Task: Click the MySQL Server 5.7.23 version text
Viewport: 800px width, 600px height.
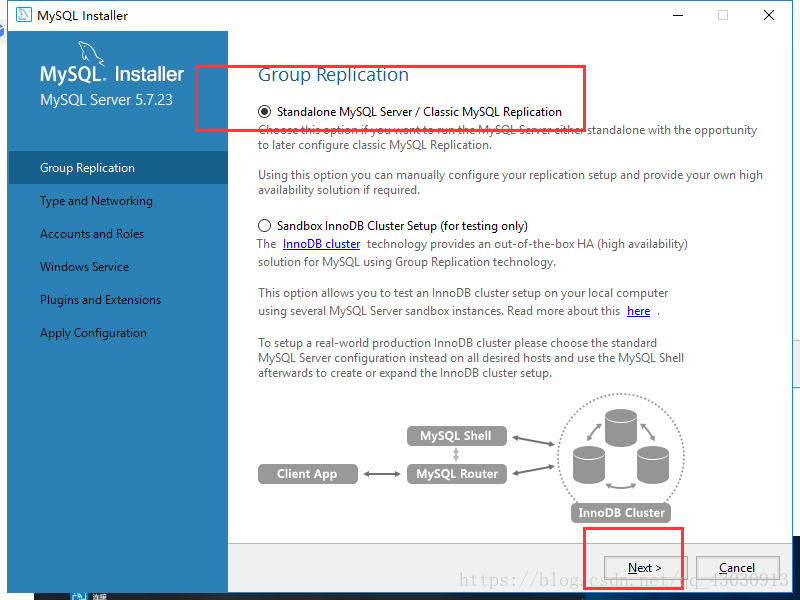Action: [x=107, y=99]
